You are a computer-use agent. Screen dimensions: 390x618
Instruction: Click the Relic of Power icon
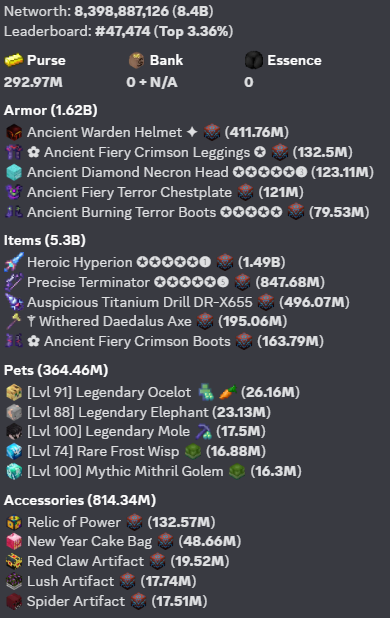tap(14, 522)
